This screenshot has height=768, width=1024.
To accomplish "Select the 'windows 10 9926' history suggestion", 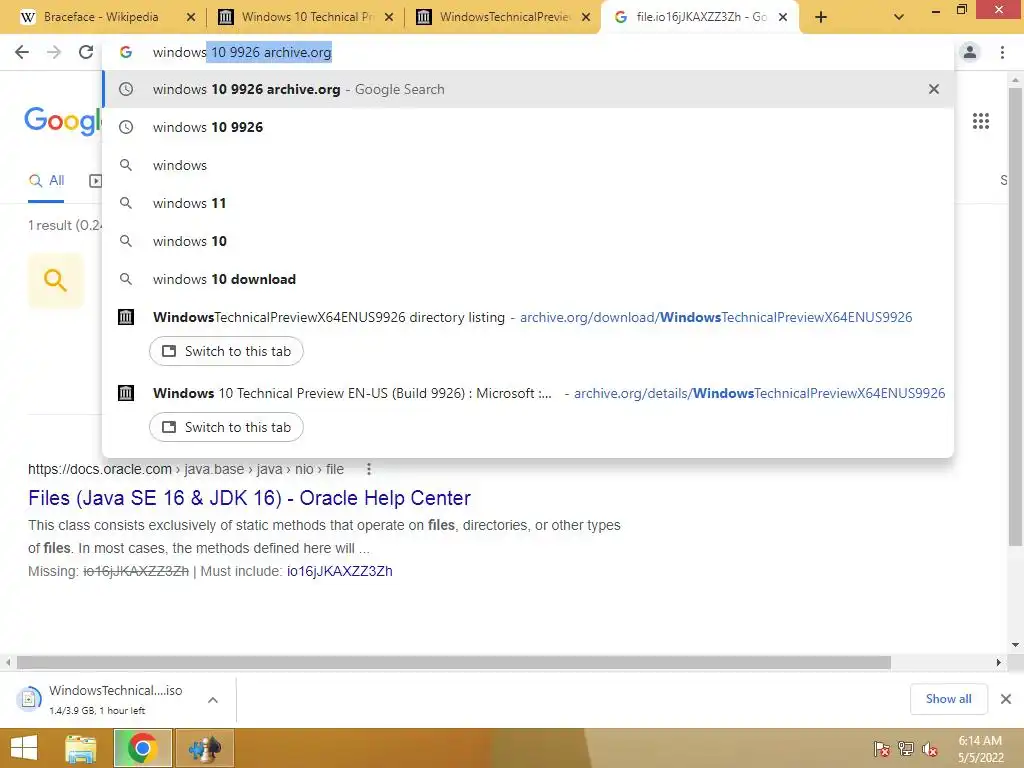I will click(528, 127).
